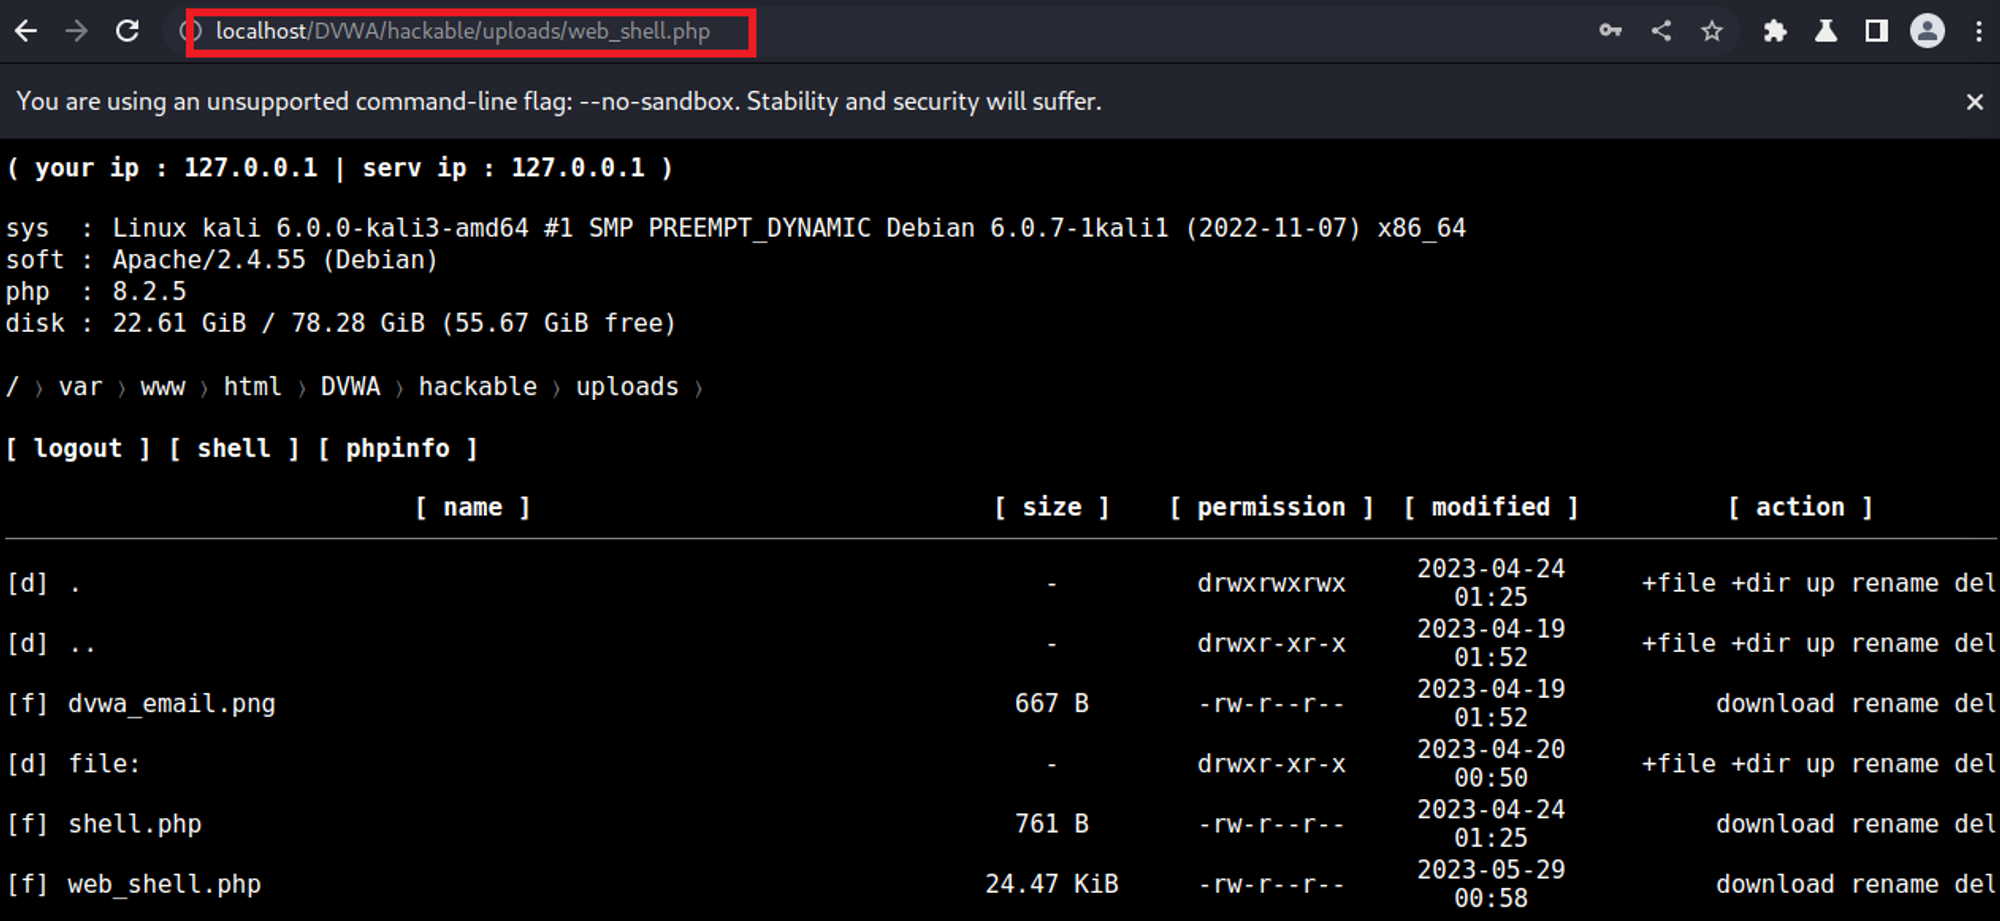
Task: Open the web_shell.php file entry
Action: tap(164, 884)
